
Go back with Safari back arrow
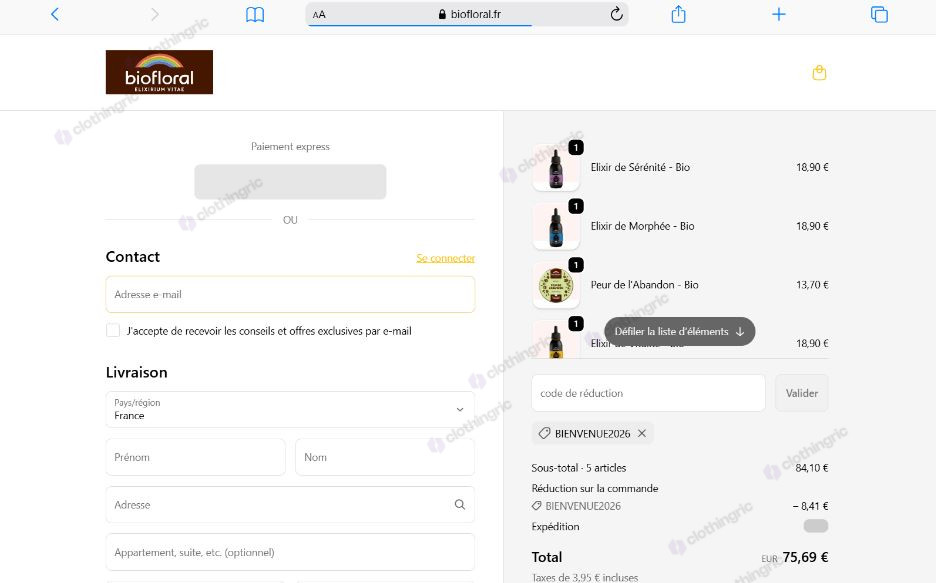click(x=55, y=14)
